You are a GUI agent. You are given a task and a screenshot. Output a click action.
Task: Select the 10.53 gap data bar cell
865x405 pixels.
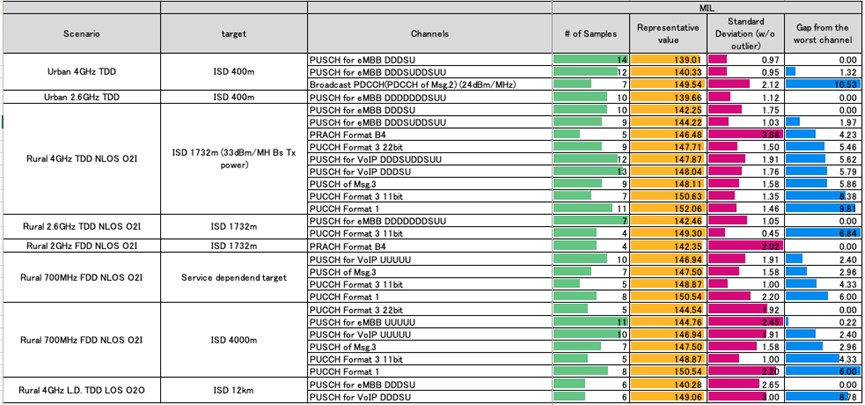[x=822, y=85]
